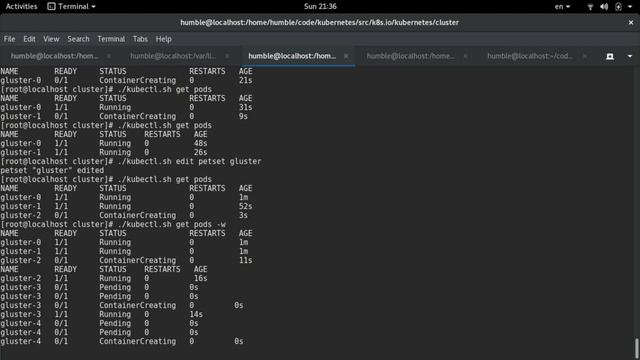The width and height of the screenshot is (640, 360).
Task: Open the tab list dropdown arrow
Action: click(x=630, y=56)
